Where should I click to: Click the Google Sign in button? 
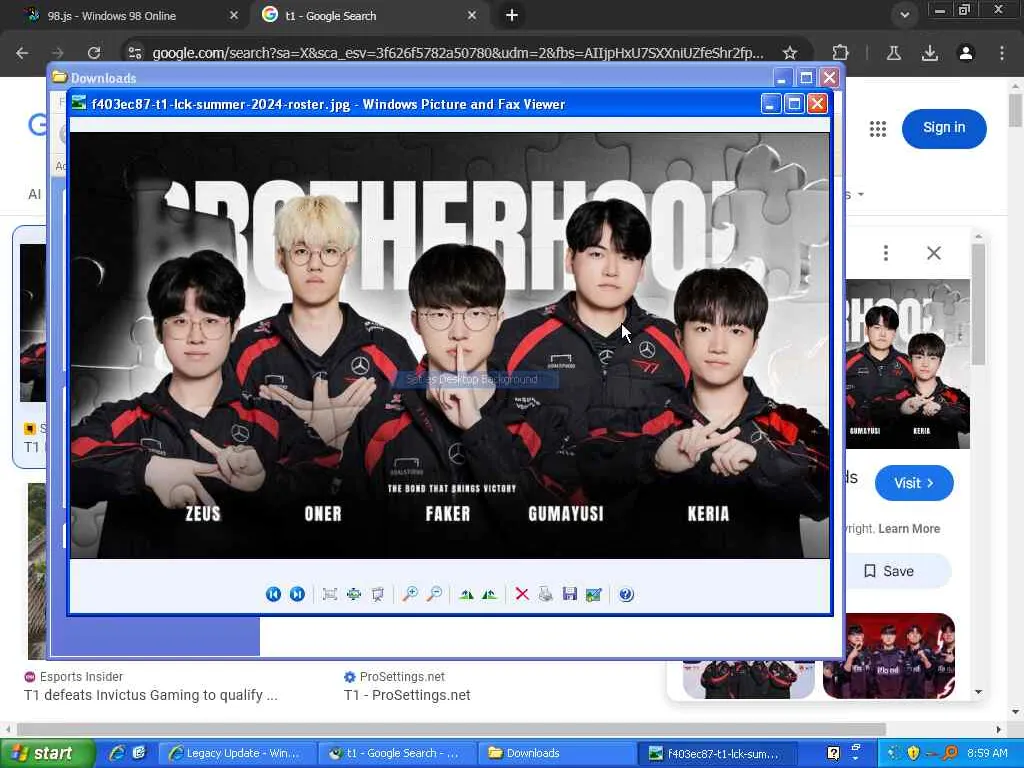tap(944, 128)
